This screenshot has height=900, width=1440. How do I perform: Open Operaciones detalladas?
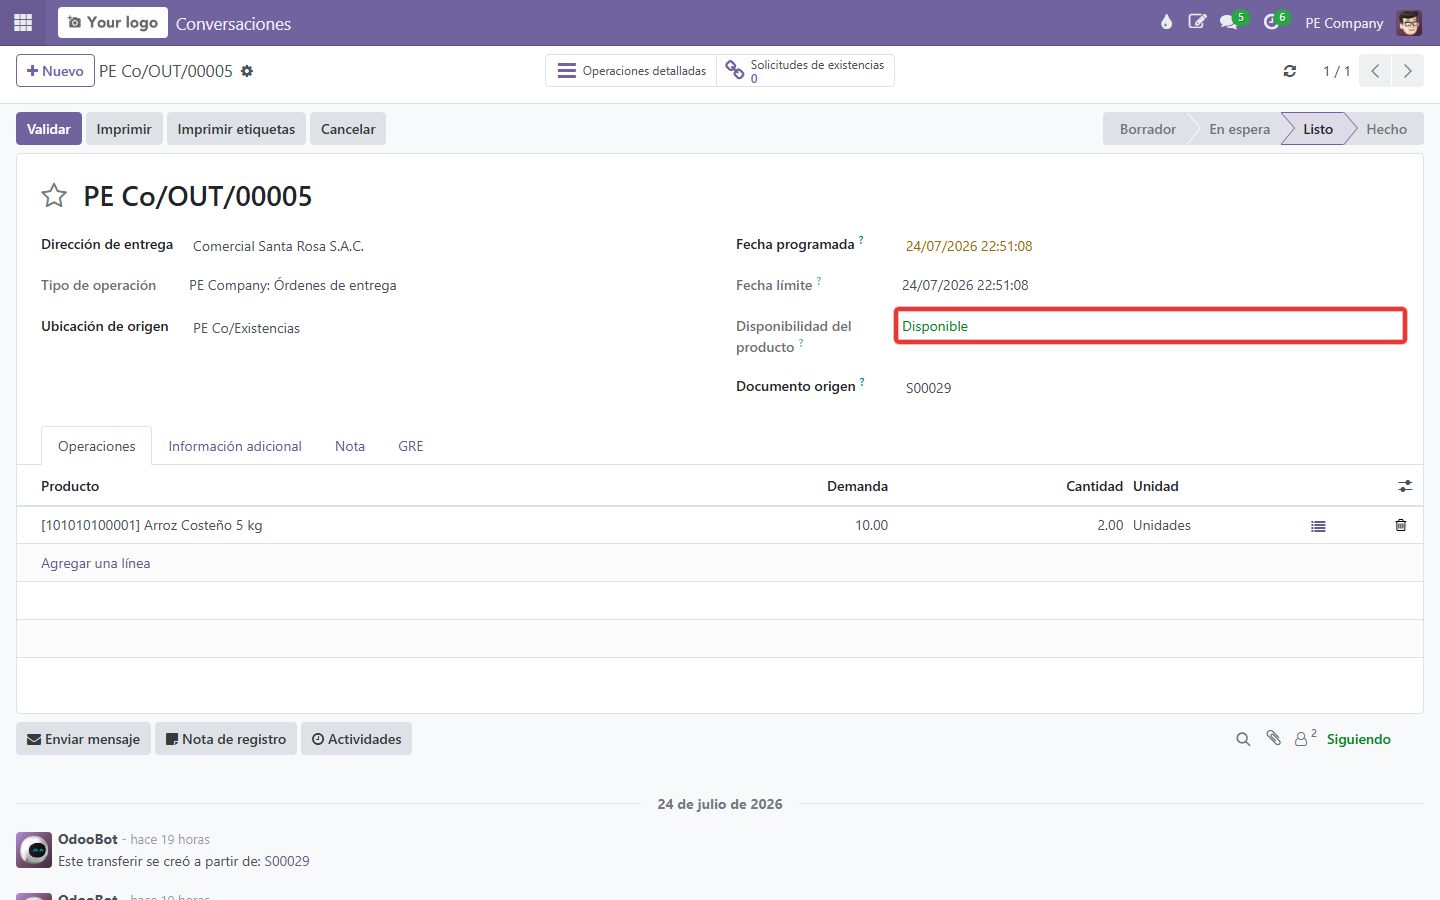pos(631,71)
